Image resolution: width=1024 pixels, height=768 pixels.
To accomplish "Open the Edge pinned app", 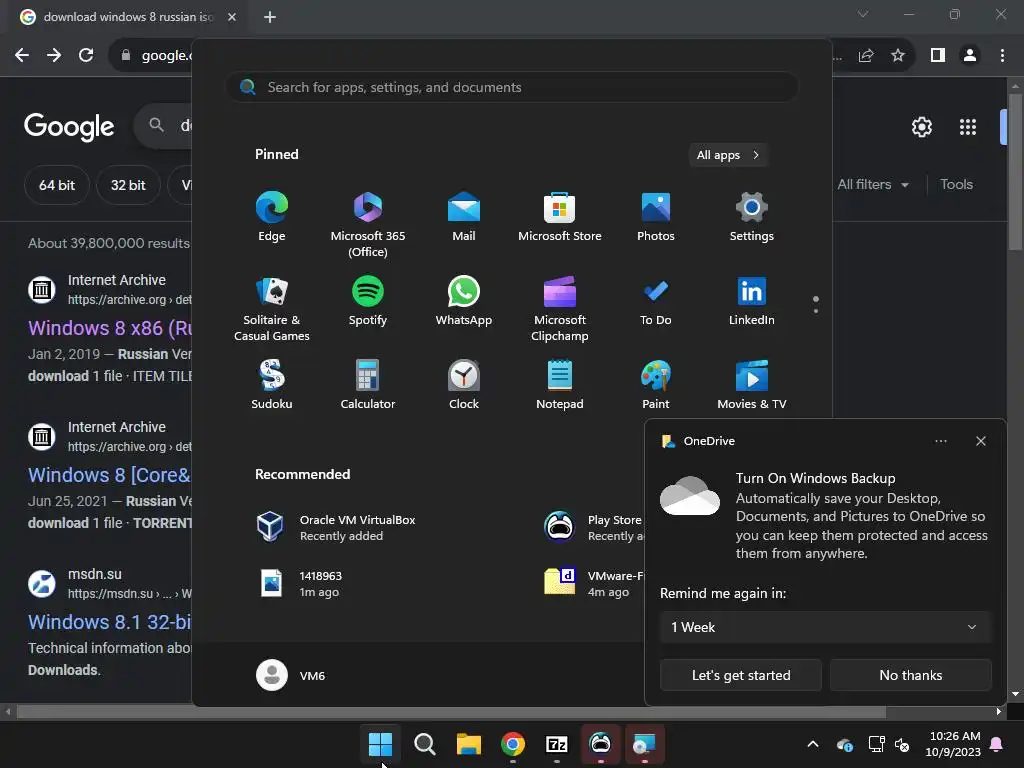I will click(x=272, y=217).
